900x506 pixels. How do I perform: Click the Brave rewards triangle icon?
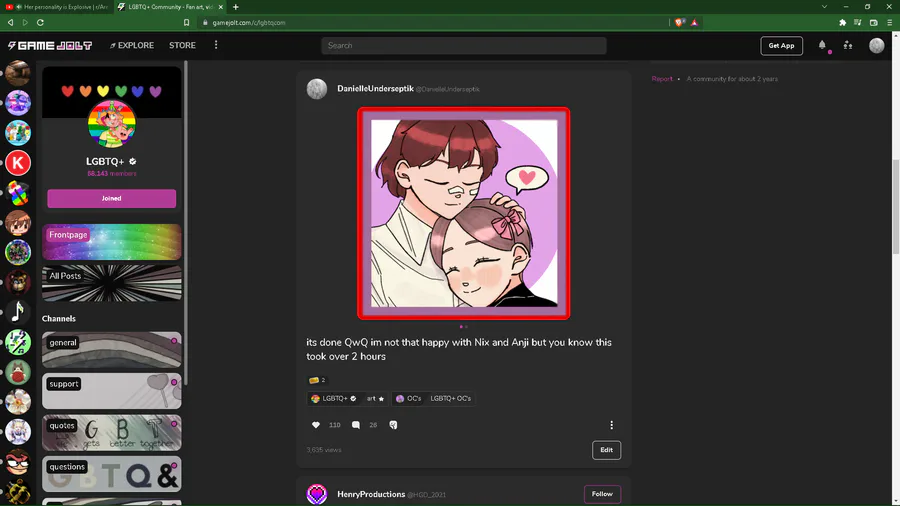coord(695,22)
